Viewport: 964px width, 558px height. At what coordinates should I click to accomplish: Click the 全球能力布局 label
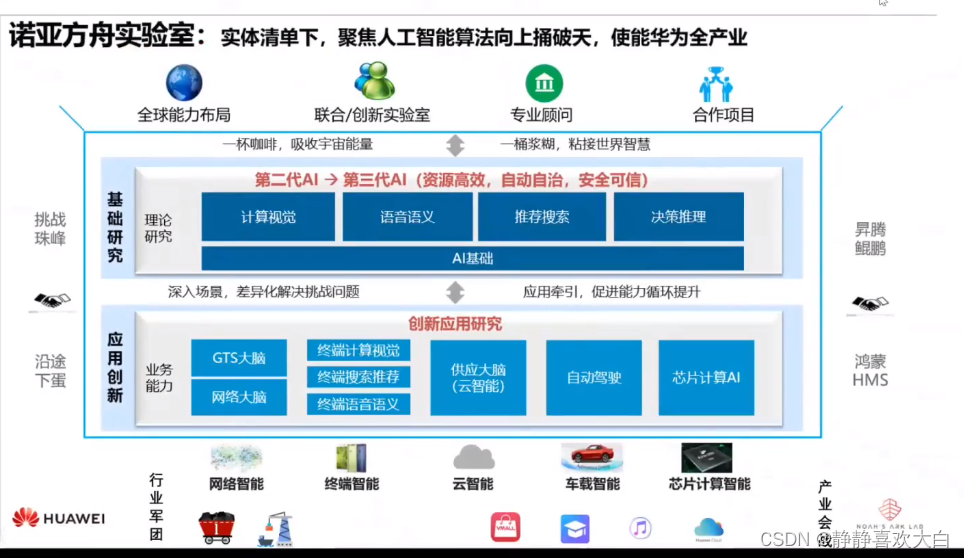[183, 115]
